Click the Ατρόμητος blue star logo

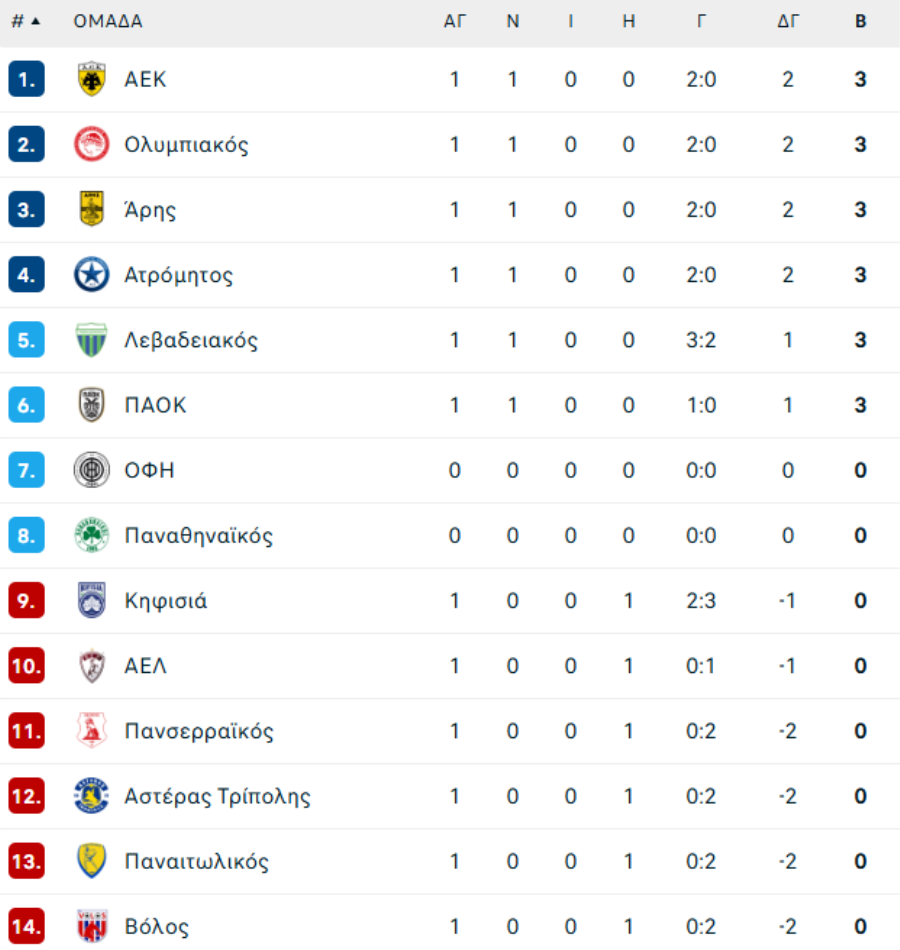tap(92, 274)
